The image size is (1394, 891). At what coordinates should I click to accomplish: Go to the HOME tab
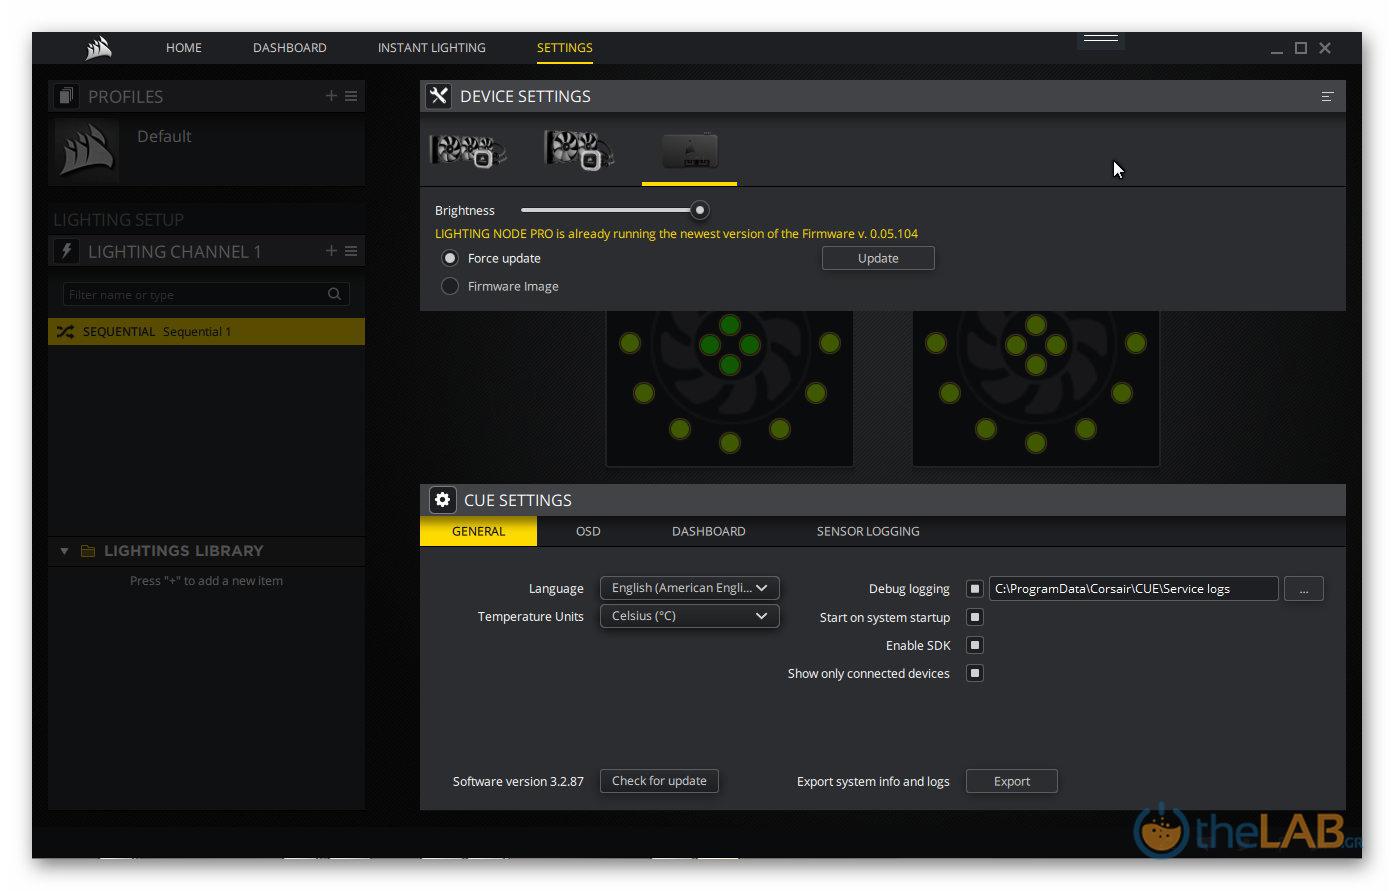click(184, 48)
